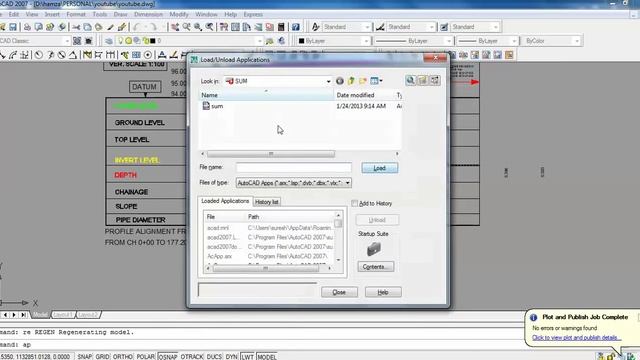
Task: Click the Help question mark icon
Action: [x=296, y=27]
